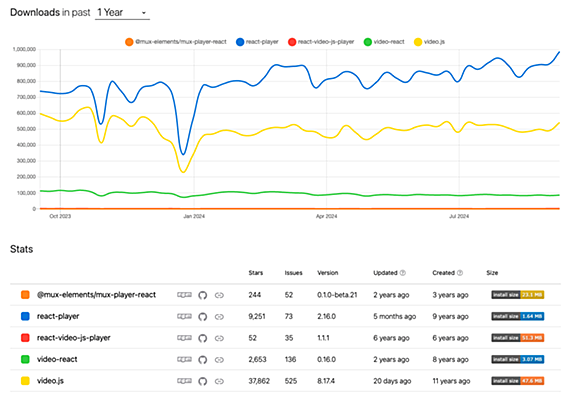Select version 8.17.4
This screenshot has height=402, width=586.
pyautogui.click(x=326, y=381)
